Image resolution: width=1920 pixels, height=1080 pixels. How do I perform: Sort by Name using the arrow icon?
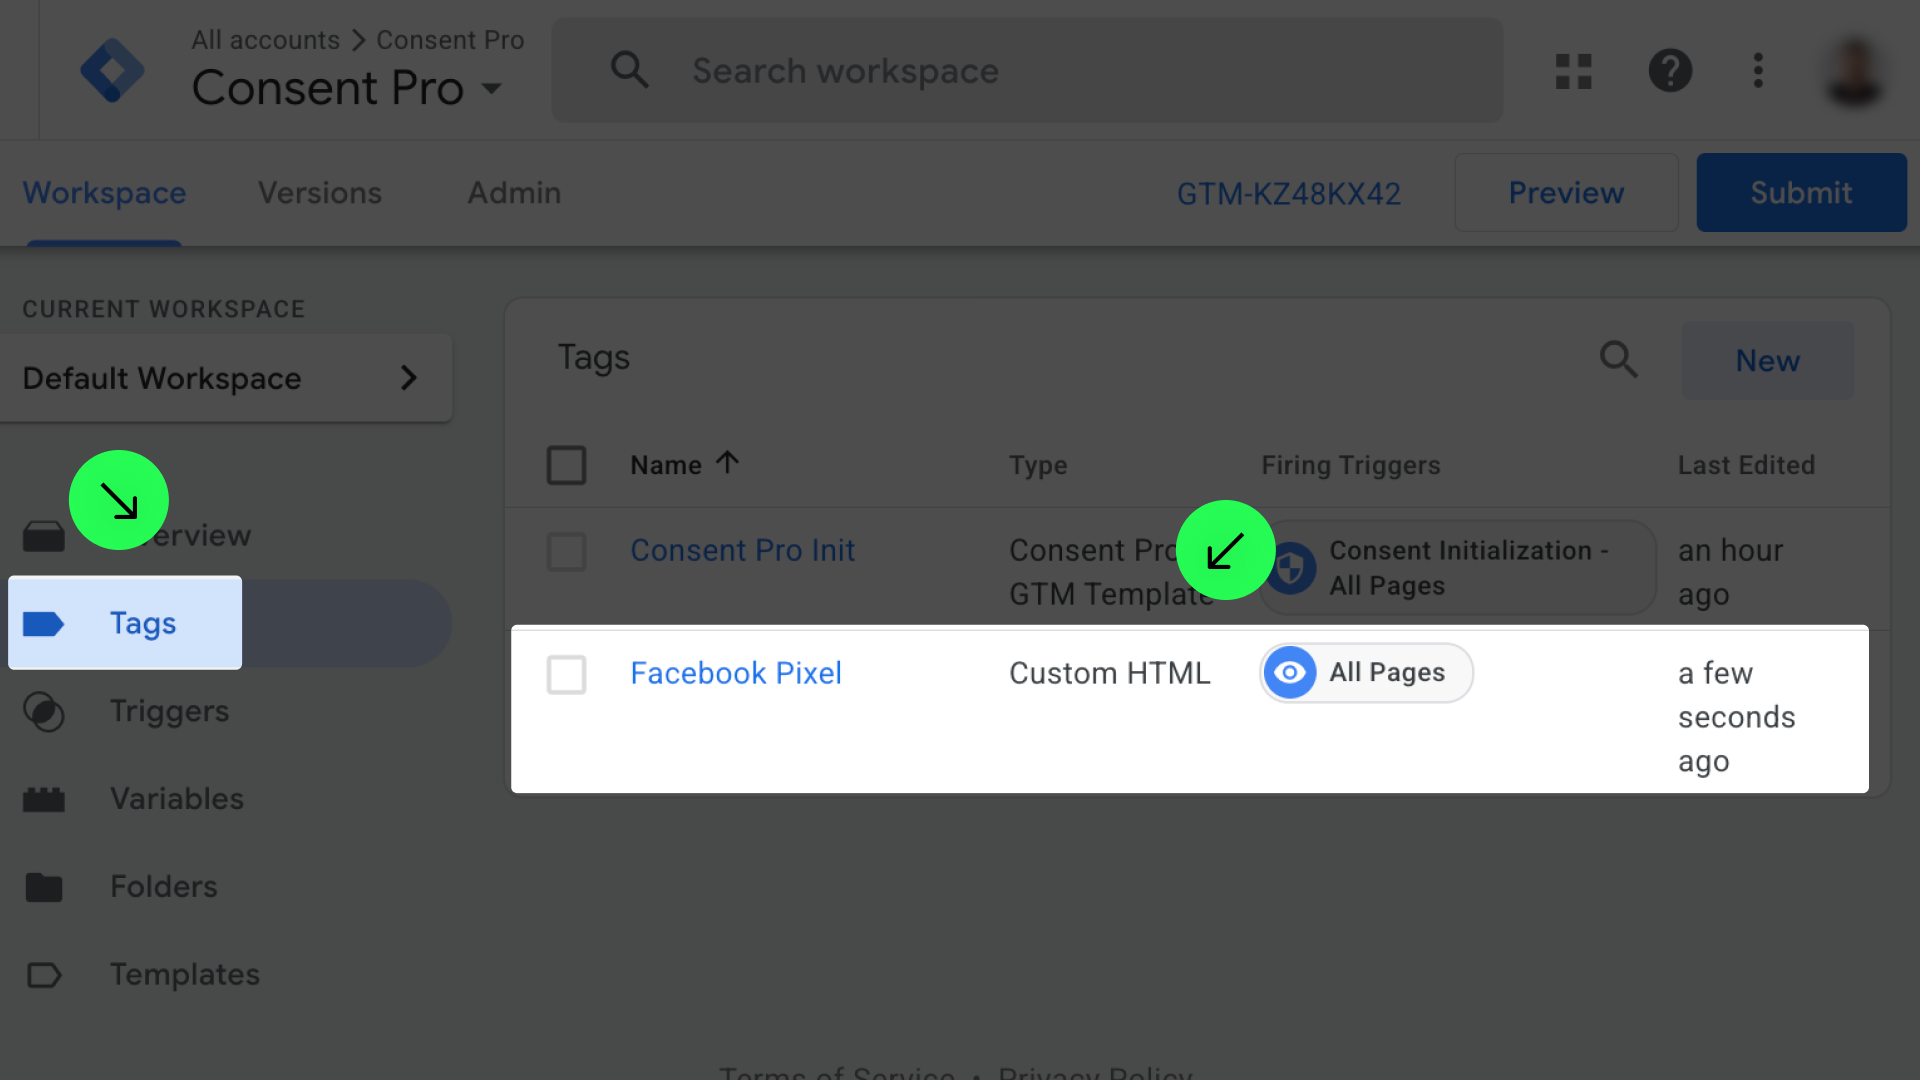point(727,463)
